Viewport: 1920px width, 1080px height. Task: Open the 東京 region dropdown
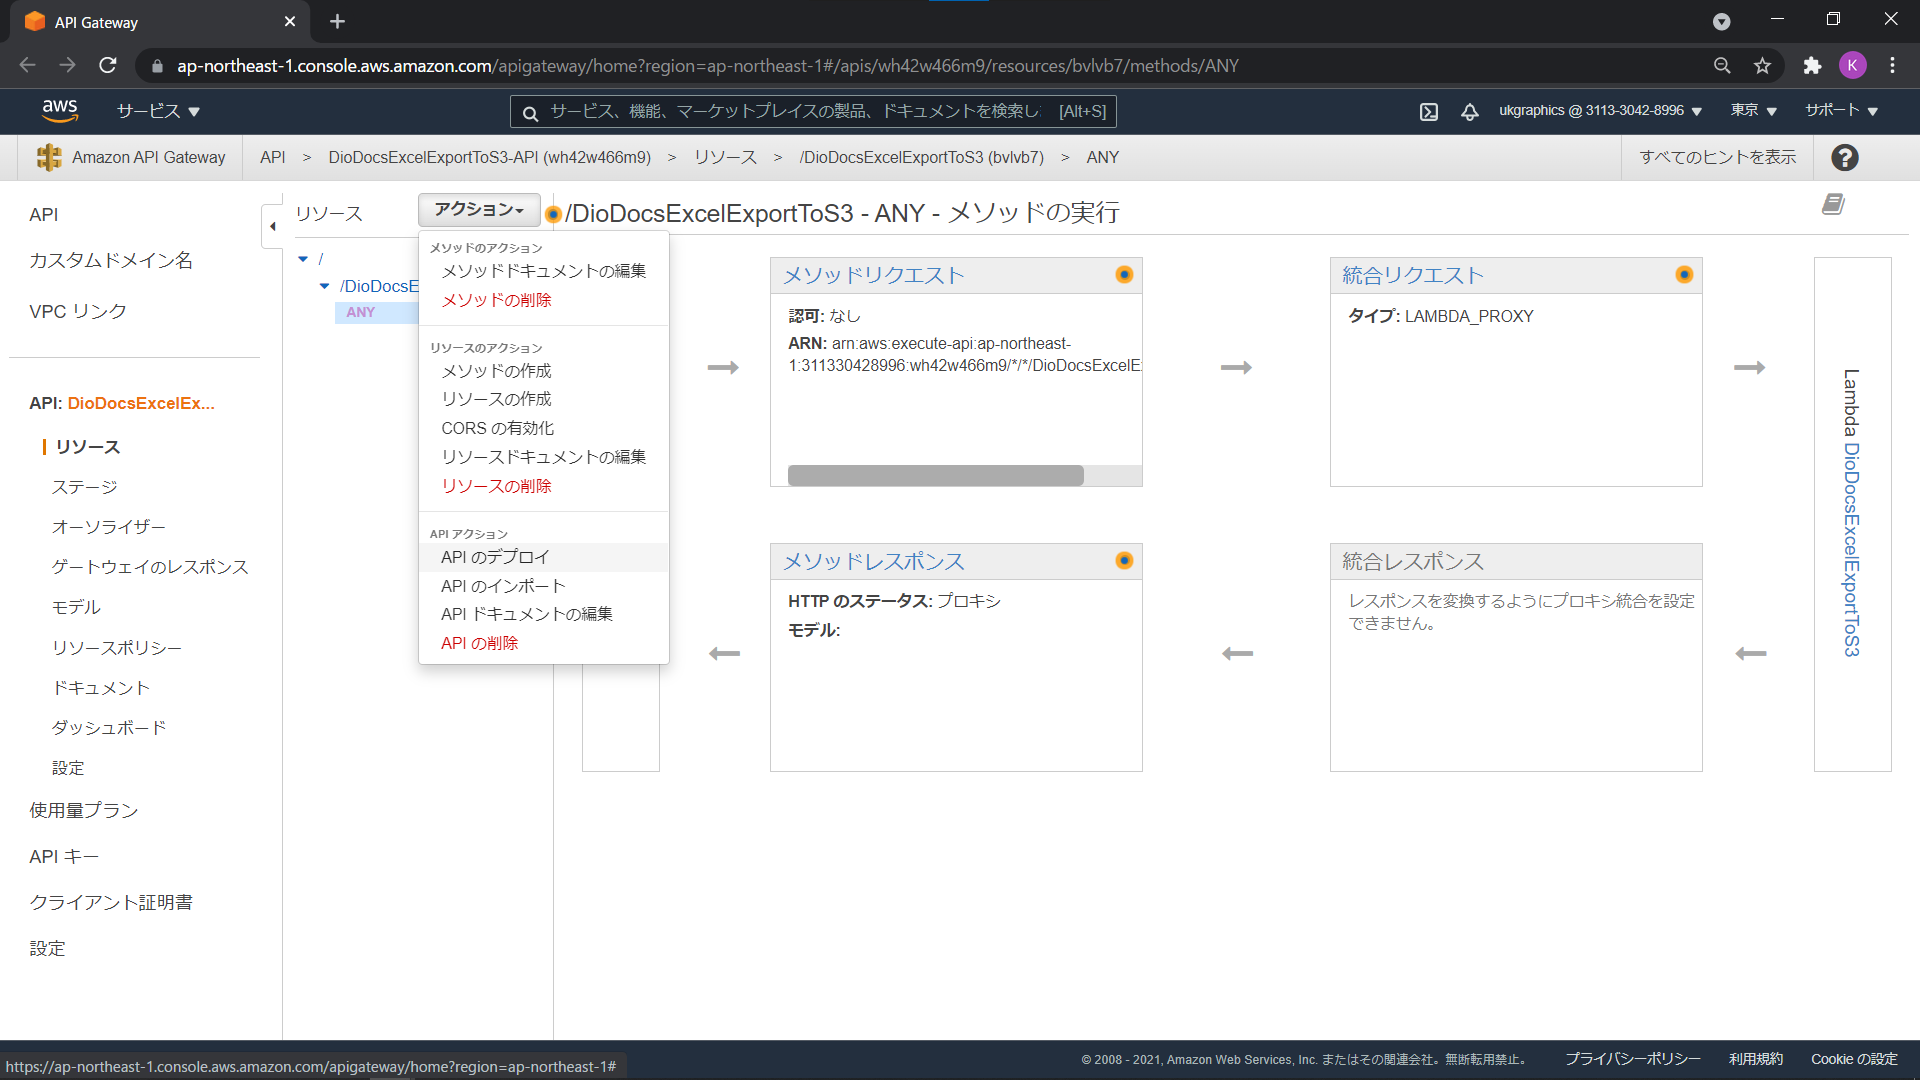1753,111
